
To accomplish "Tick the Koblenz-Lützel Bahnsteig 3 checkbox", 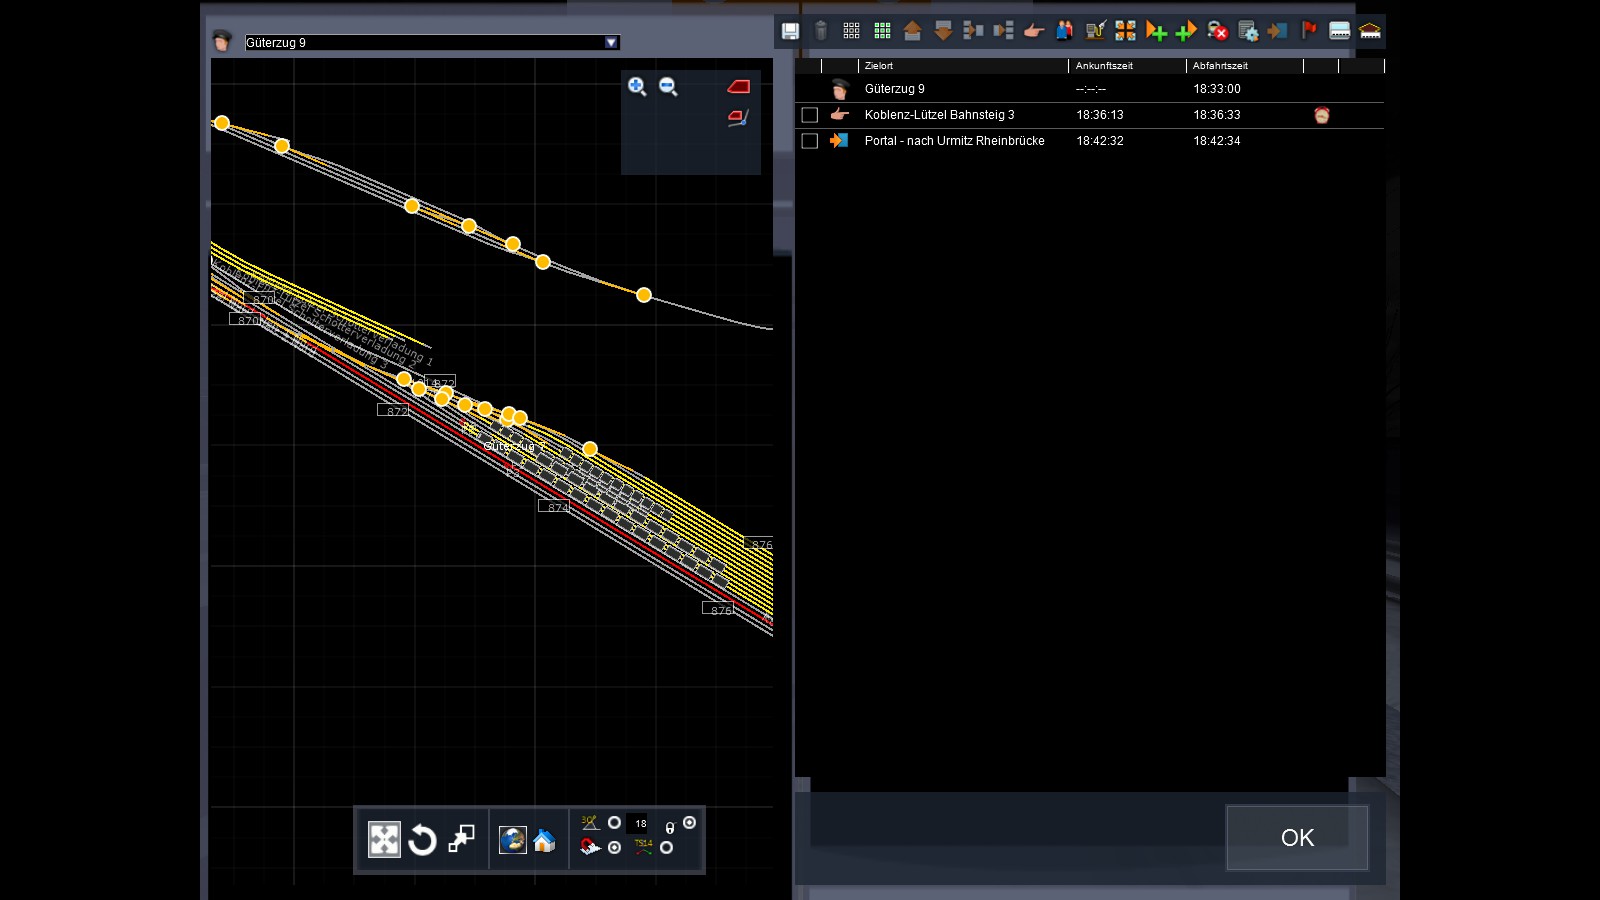I will [810, 115].
